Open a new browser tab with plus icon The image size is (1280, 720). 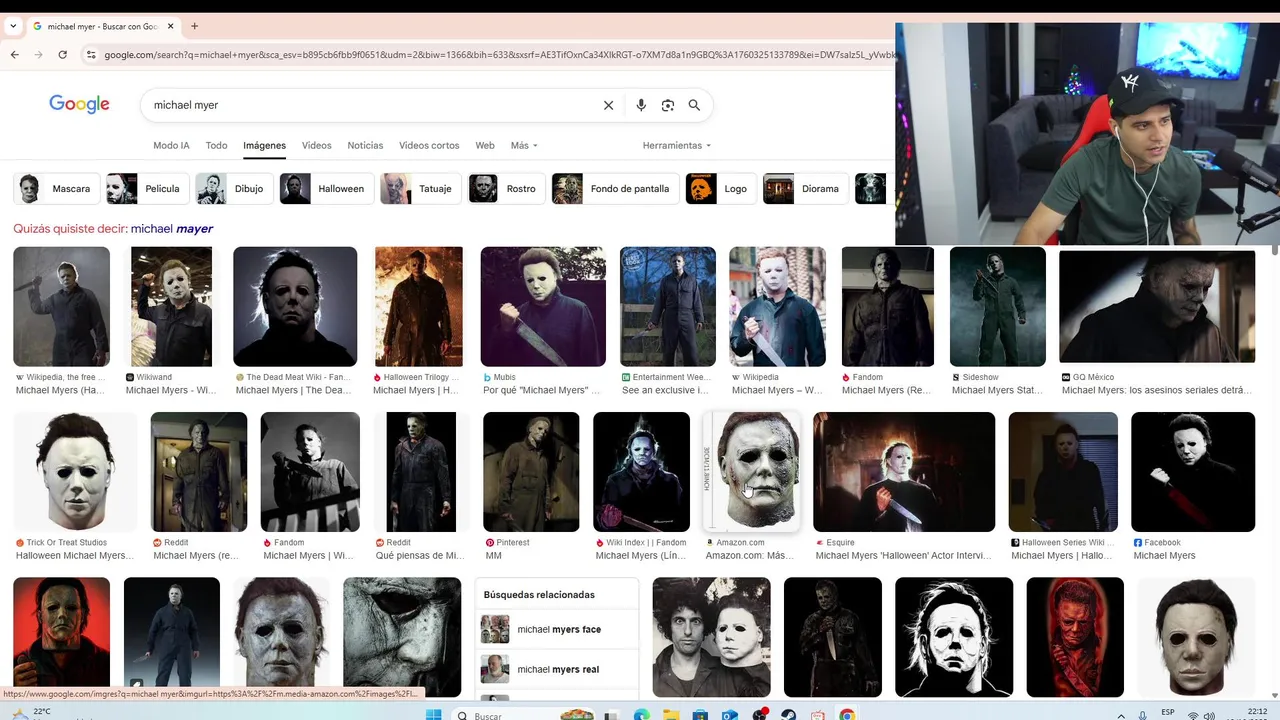pos(194,26)
